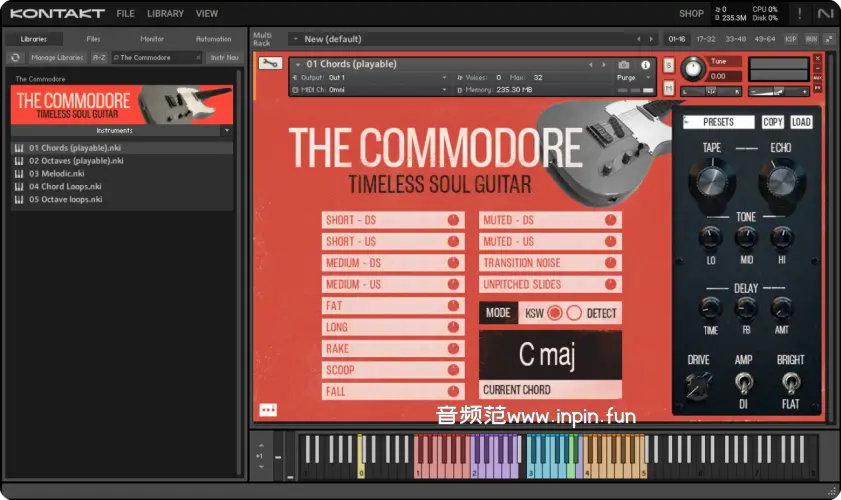Viewport: 841px width, 500px height.
Task: Toggle the UNPITCHED SLIDES articulation dot
Action: click(610, 284)
